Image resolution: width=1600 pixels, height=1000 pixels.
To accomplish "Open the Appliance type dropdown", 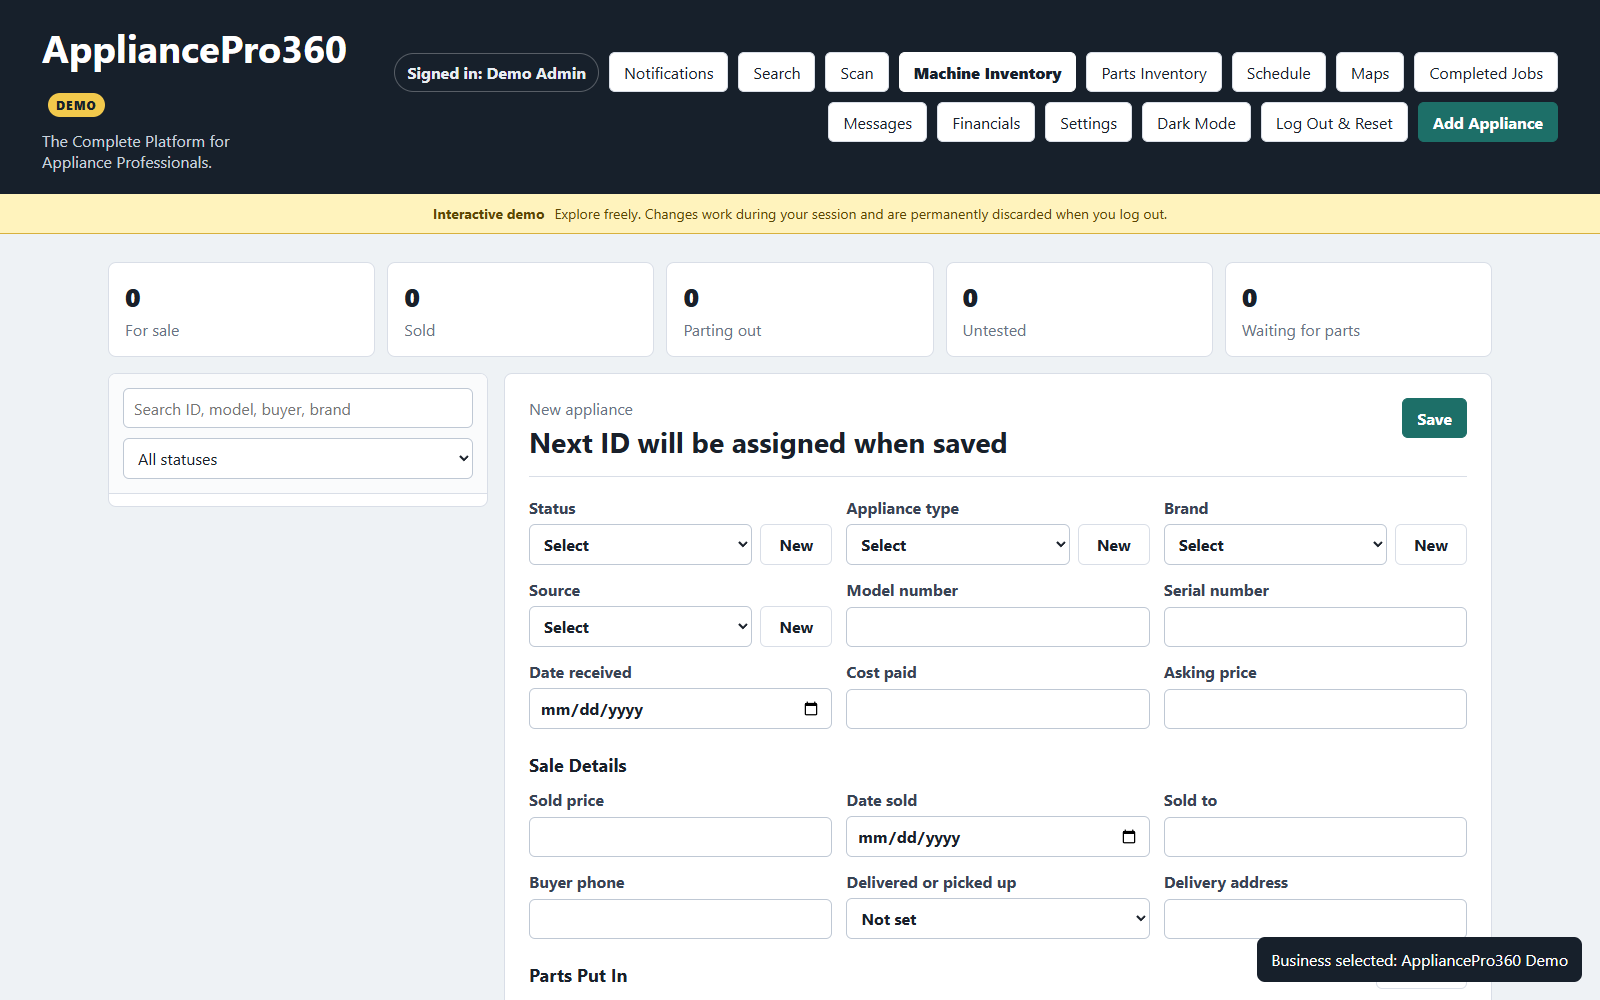I will point(958,545).
